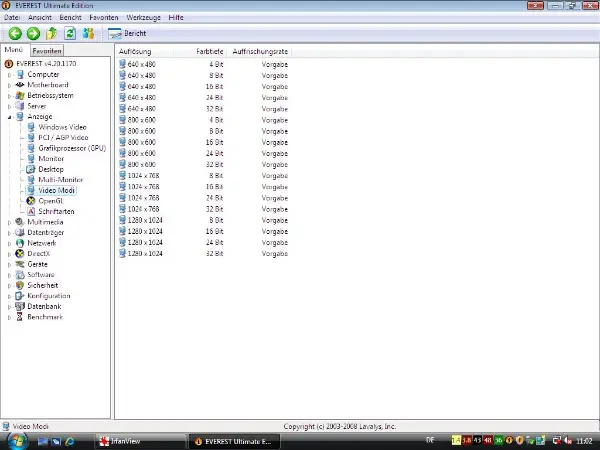Select OpenGL in the Anzeige tree
Viewport: 600px width, 450px height.
click(x=50, y=200)
